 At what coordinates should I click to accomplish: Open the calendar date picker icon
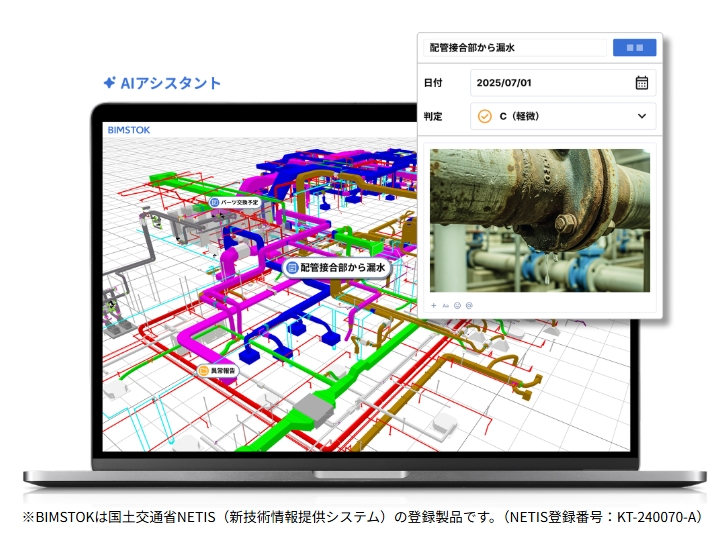click(642, 83)
